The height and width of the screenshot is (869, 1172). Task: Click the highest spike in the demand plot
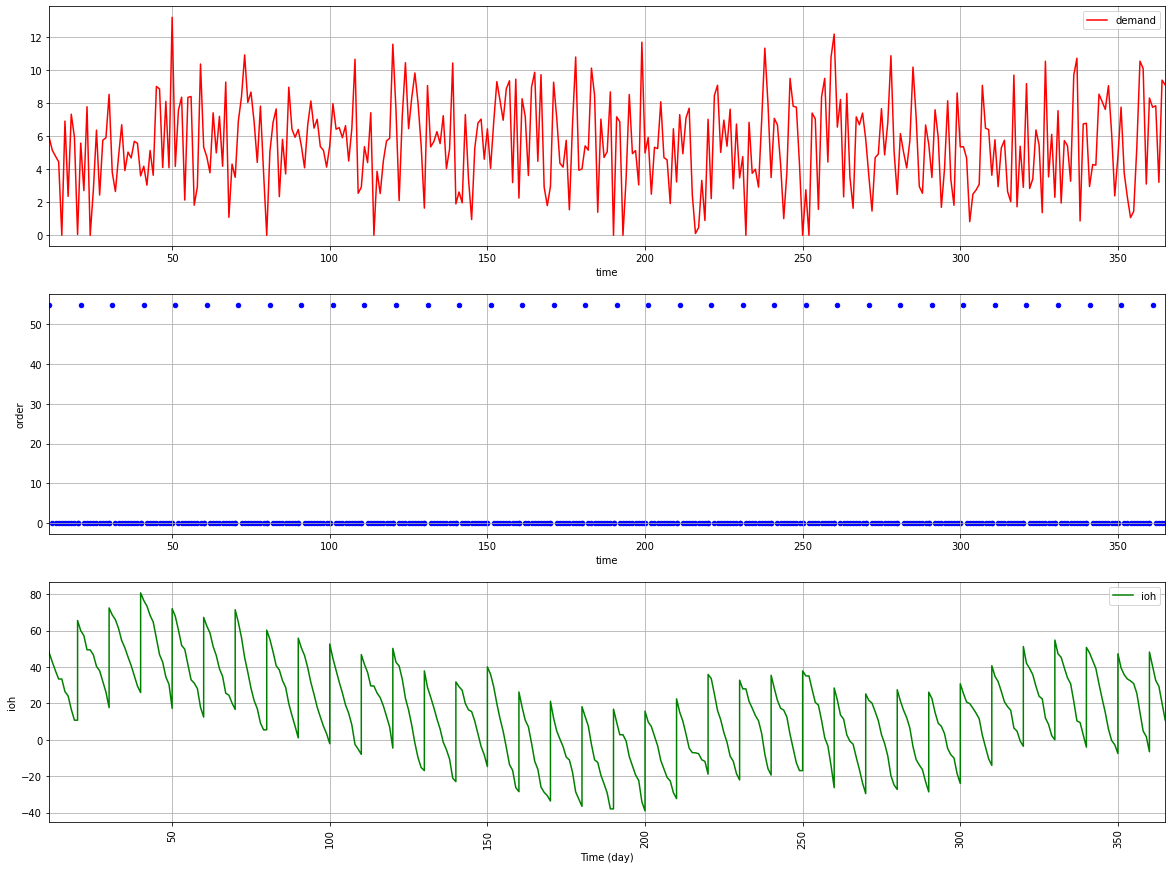[x=173, y=15]
